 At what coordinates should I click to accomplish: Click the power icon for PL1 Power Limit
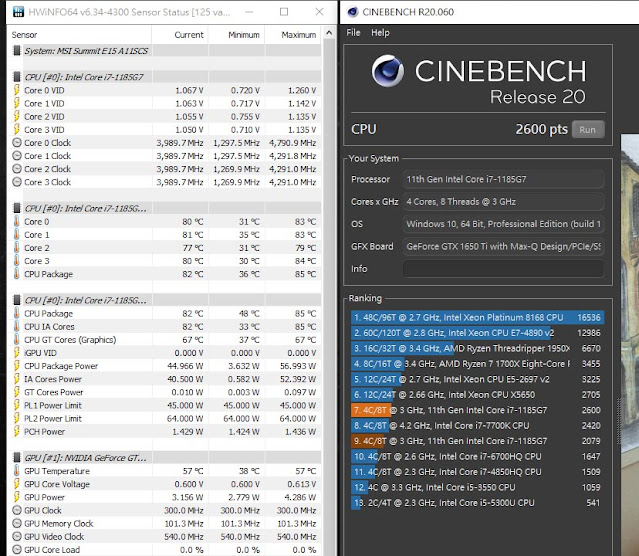(x=17, y=405)
